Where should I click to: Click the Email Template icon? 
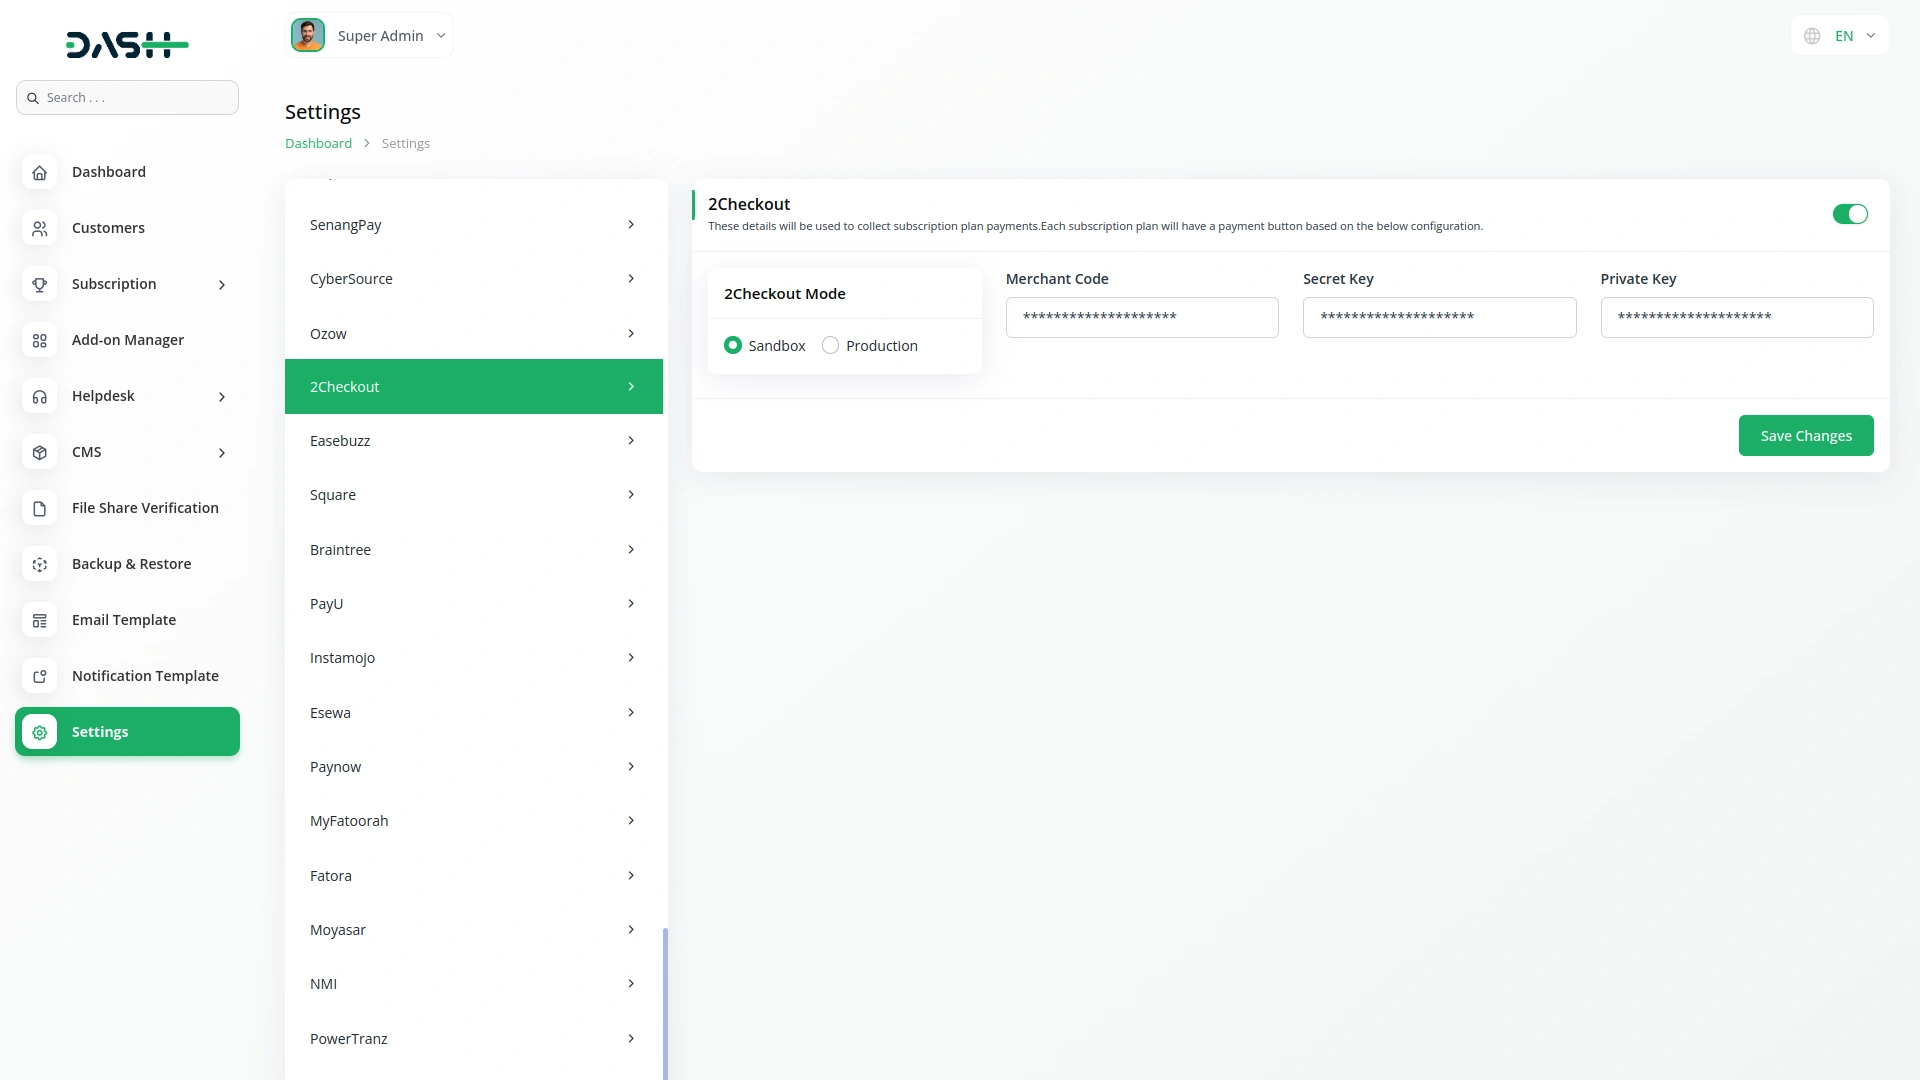(39, 620)
